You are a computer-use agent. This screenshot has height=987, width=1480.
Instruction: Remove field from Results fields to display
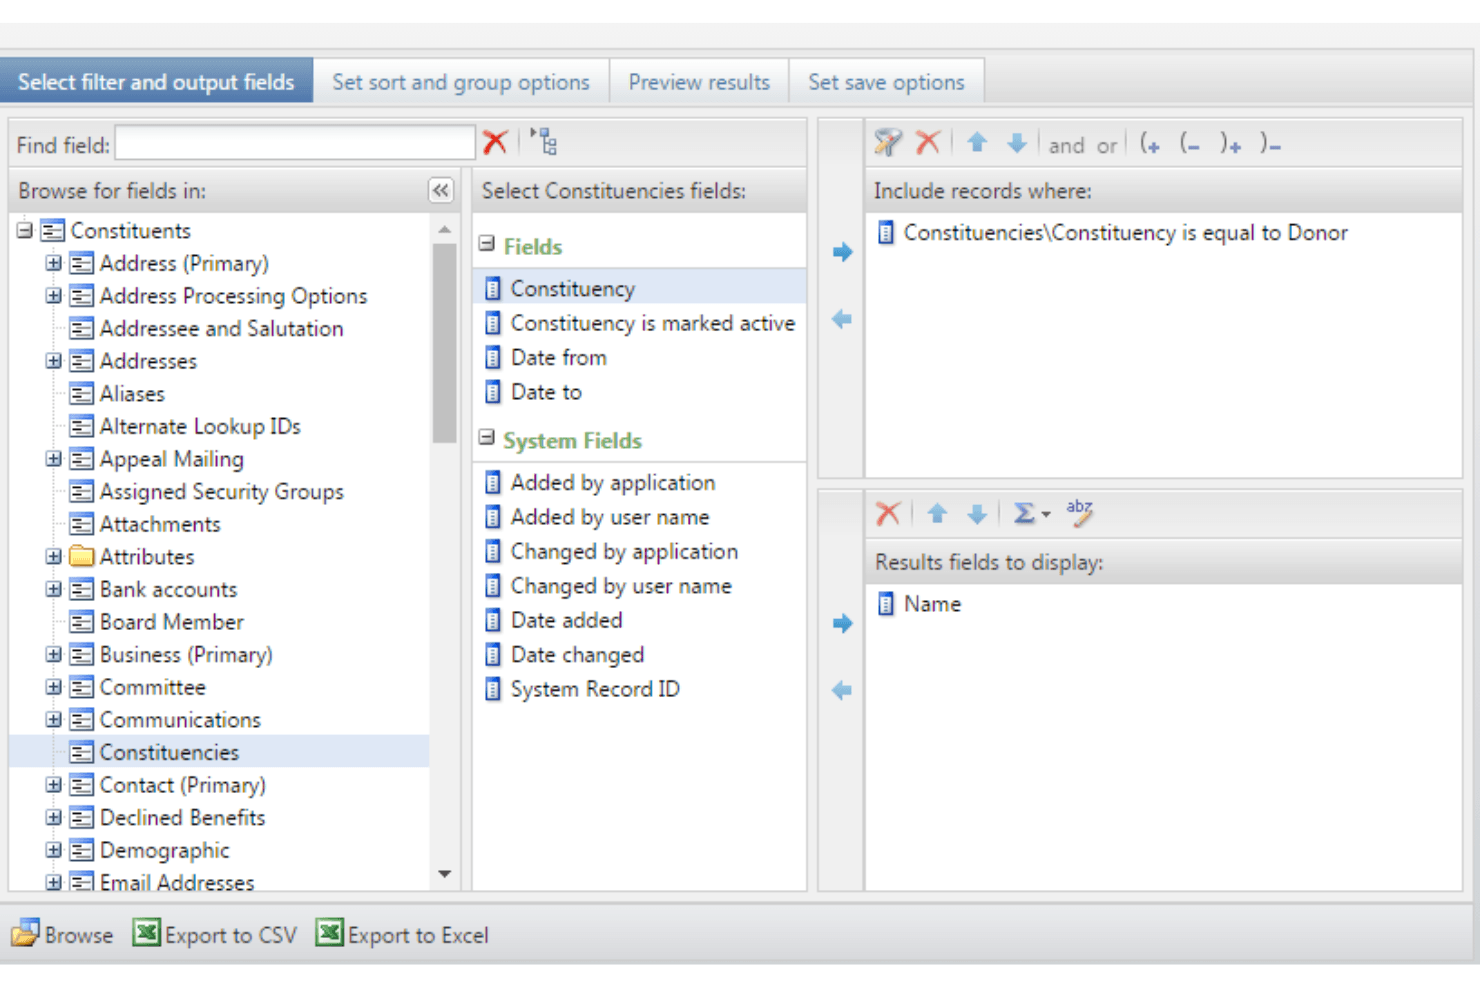[x=842, y=690]
